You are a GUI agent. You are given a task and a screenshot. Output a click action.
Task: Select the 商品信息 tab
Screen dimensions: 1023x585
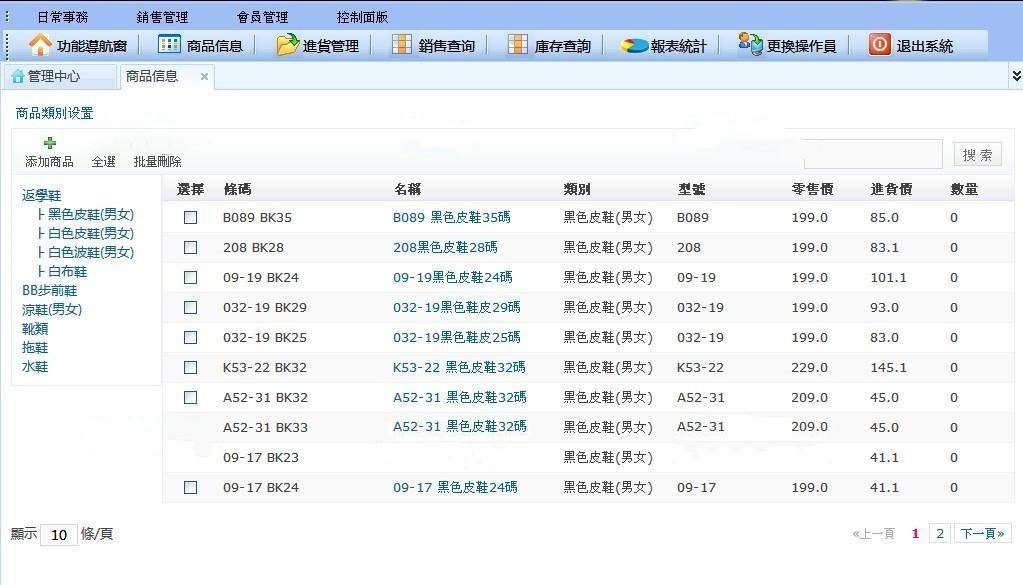(x=166, y=76)
